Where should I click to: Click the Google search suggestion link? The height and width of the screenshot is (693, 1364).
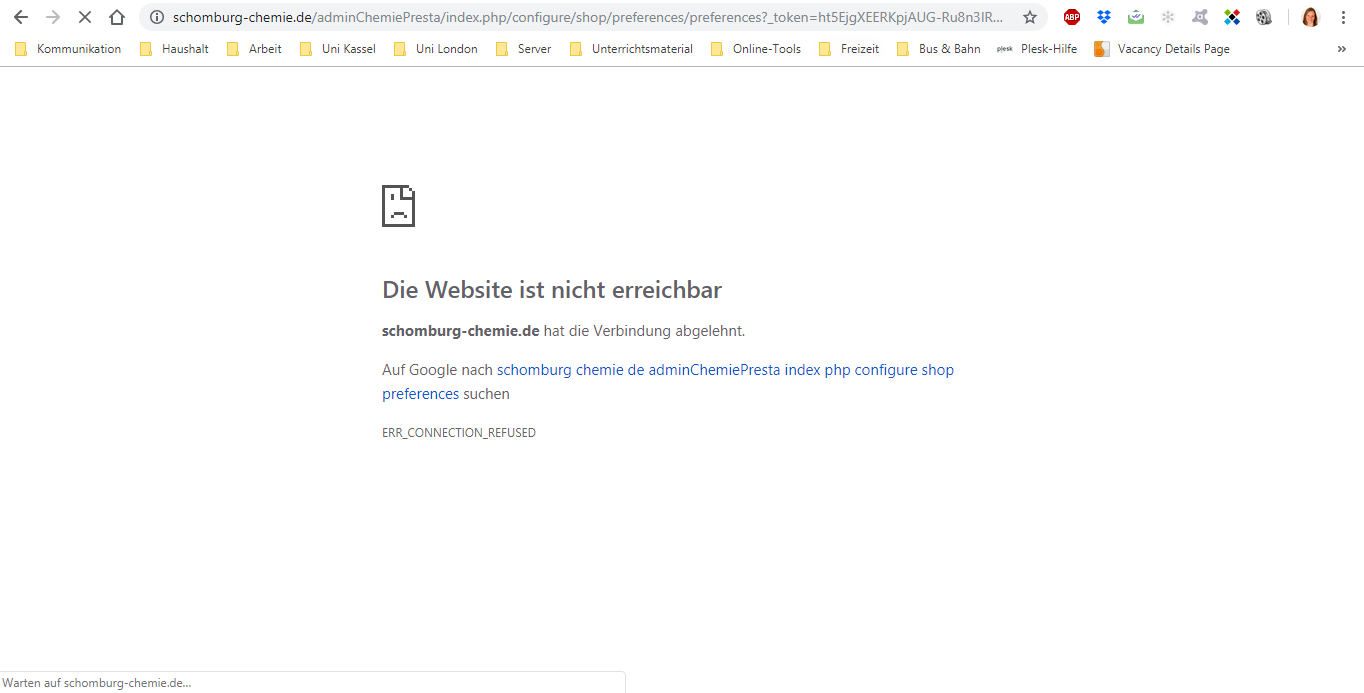[x=667, y=382]
